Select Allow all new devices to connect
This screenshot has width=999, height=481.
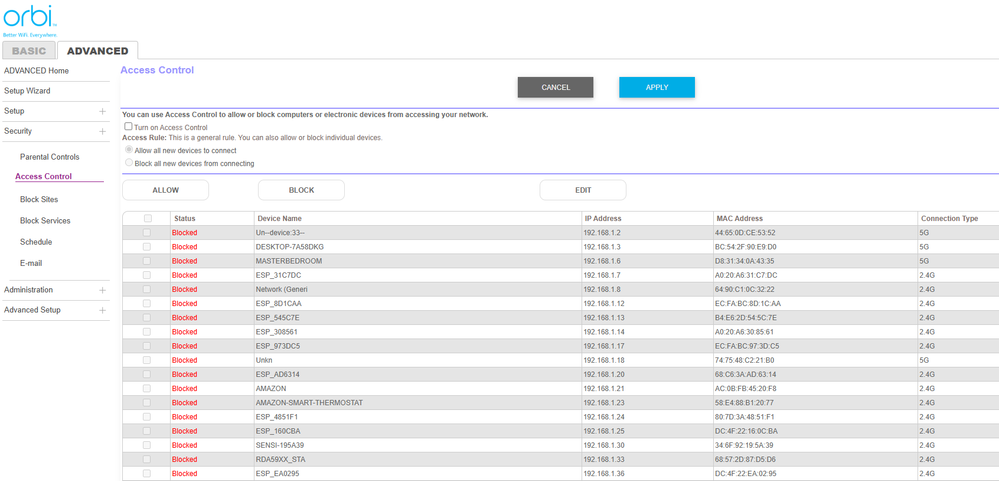[128, 150]
